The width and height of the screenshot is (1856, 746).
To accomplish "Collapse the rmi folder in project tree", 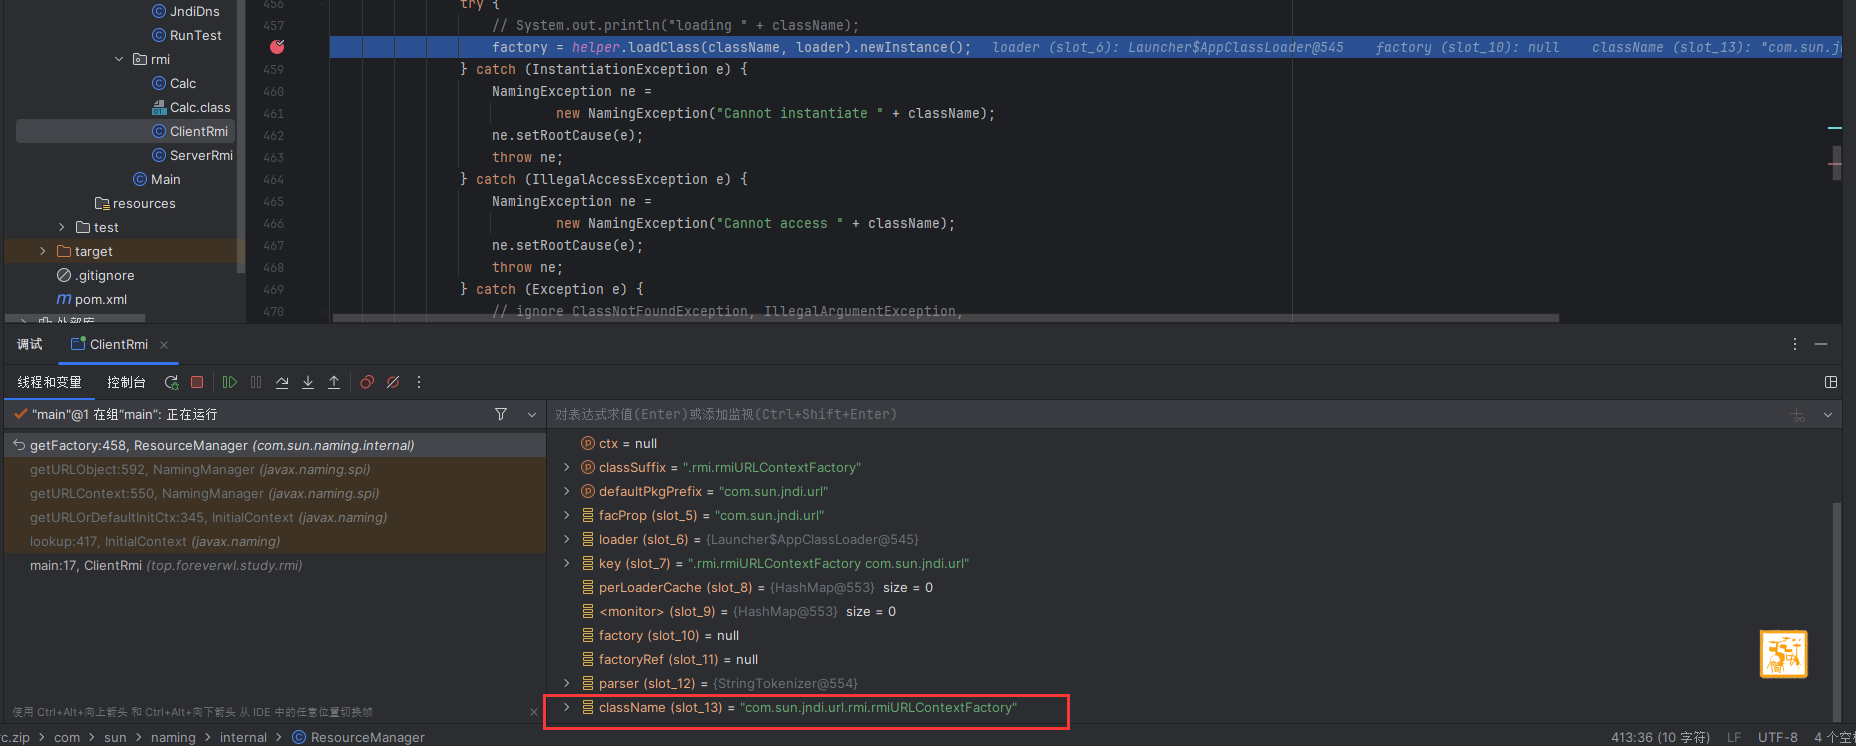I will pyautogui.click(x=119, y=59).
